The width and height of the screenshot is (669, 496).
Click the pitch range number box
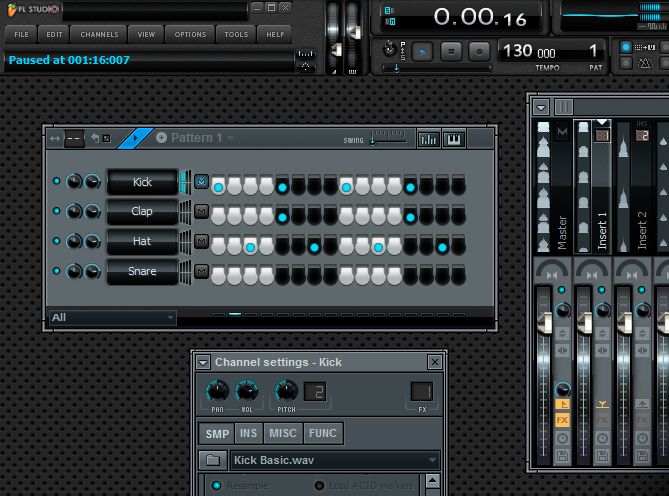pyautogui.click(x=315, y=392)
